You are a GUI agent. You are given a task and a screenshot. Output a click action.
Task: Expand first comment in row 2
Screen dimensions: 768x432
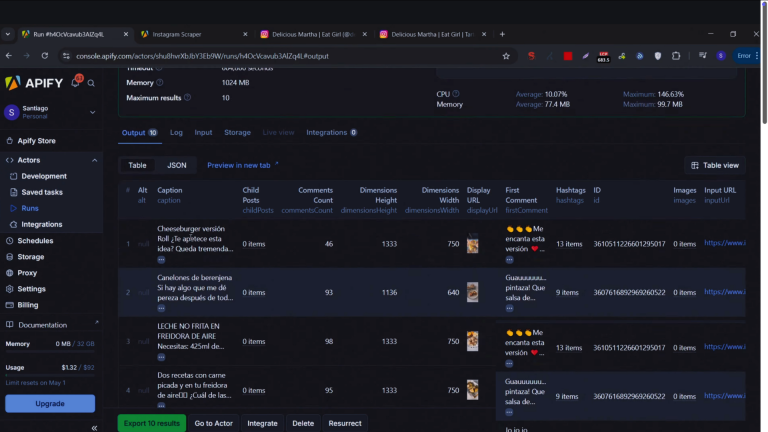(x=509, y=308)
